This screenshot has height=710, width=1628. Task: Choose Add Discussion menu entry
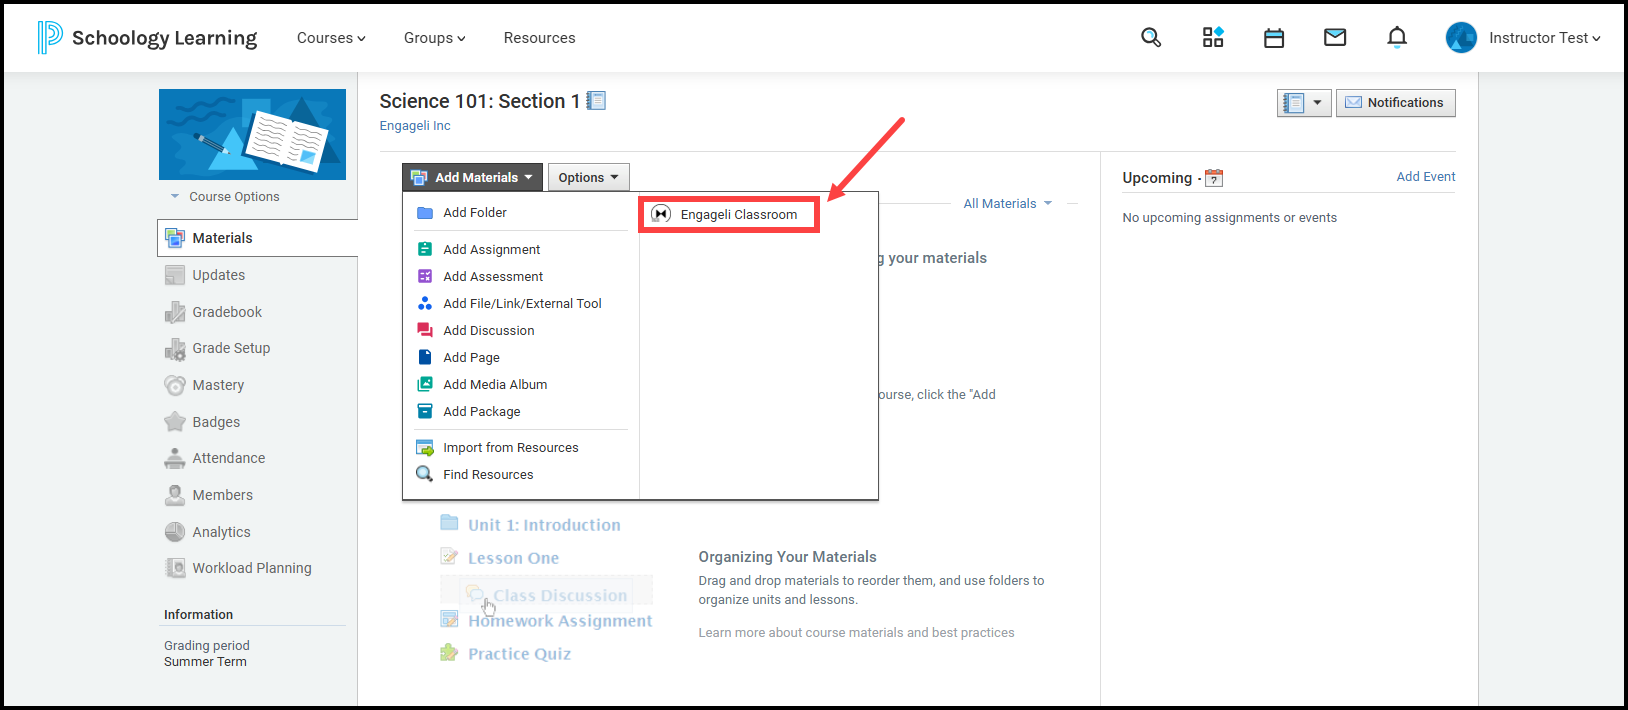tap(489, 331)
